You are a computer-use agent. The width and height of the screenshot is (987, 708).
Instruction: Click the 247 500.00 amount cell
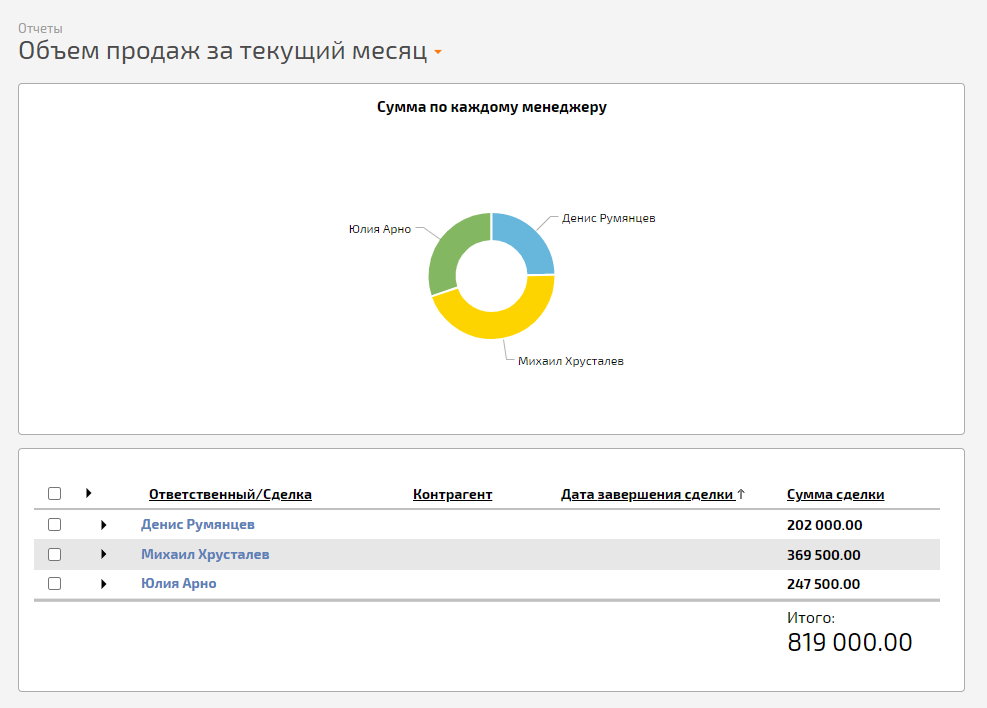click(x=823, y=584)
